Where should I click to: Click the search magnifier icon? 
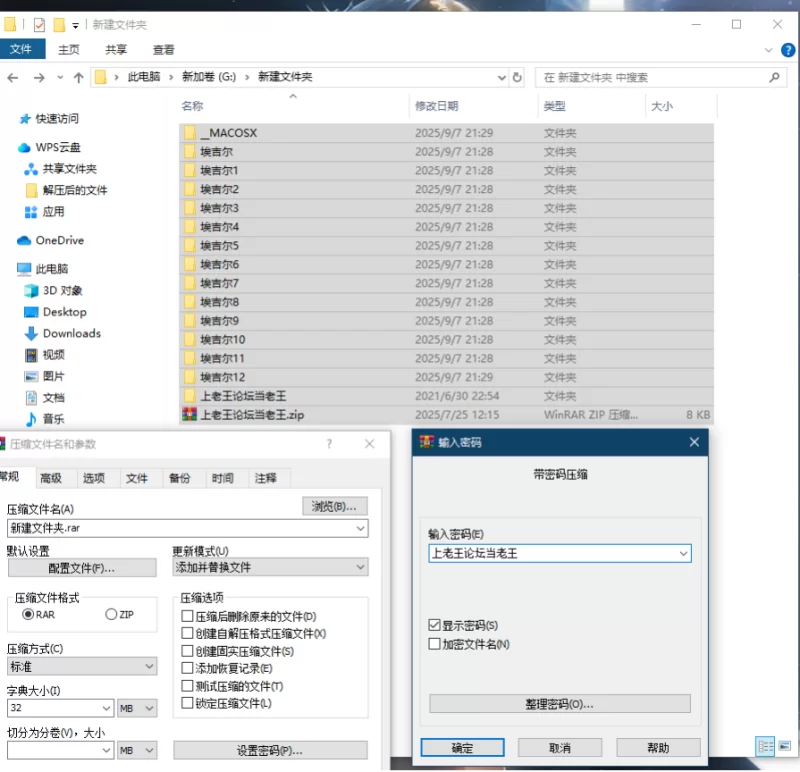pos(774,77)
